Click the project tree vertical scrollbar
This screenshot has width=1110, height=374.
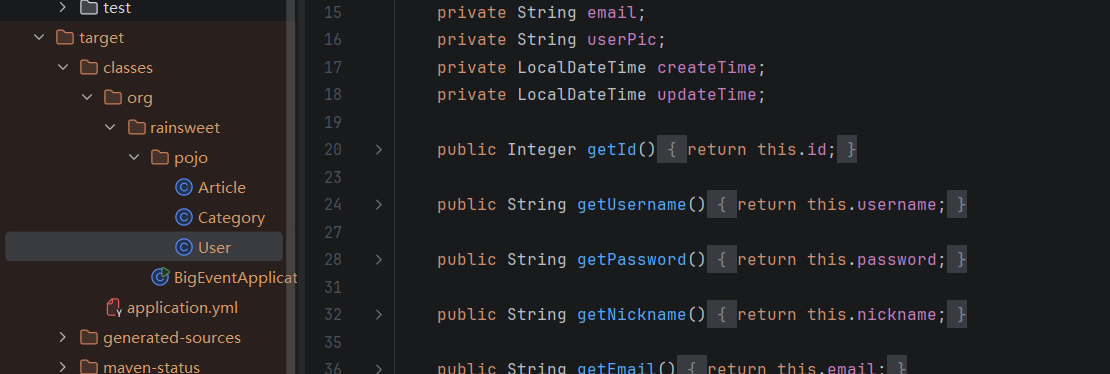[291, 187]
